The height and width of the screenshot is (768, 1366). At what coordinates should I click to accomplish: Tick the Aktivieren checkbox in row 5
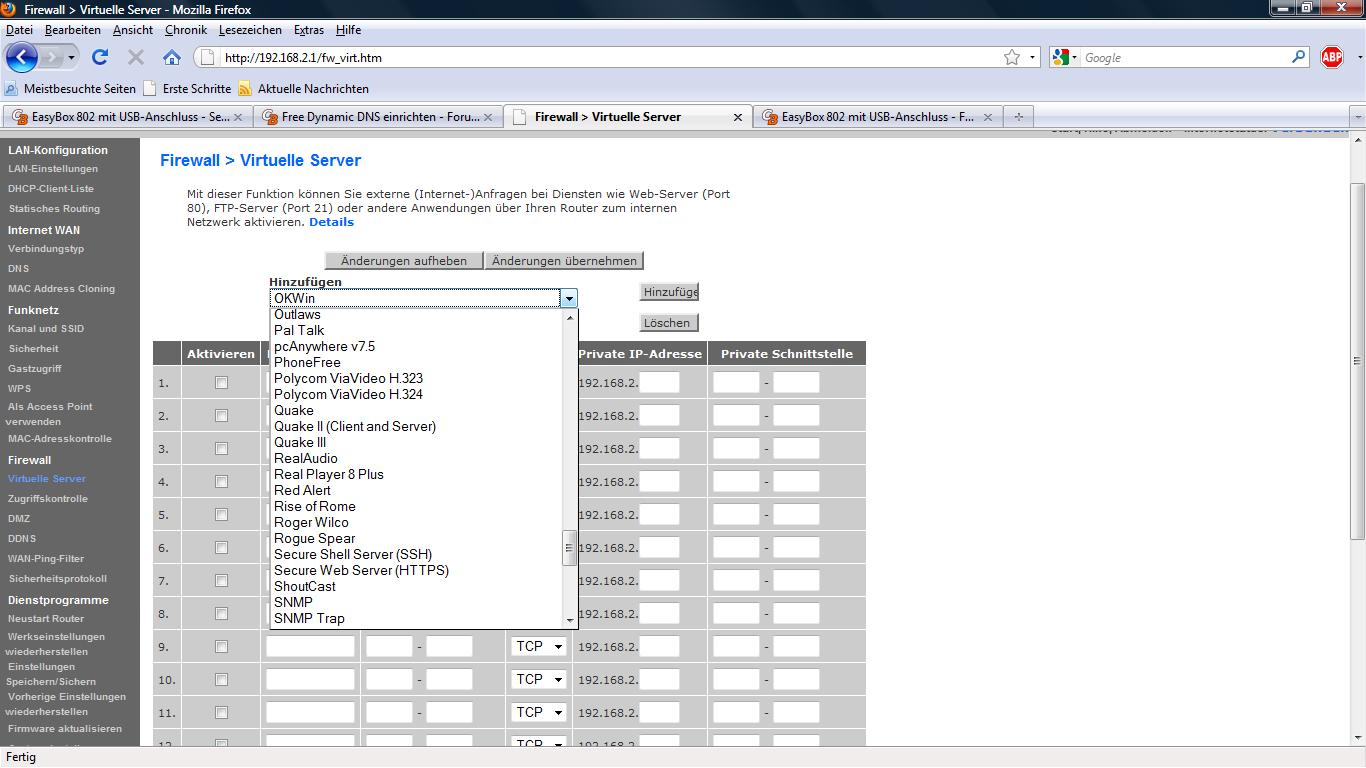tap(221, 515)
